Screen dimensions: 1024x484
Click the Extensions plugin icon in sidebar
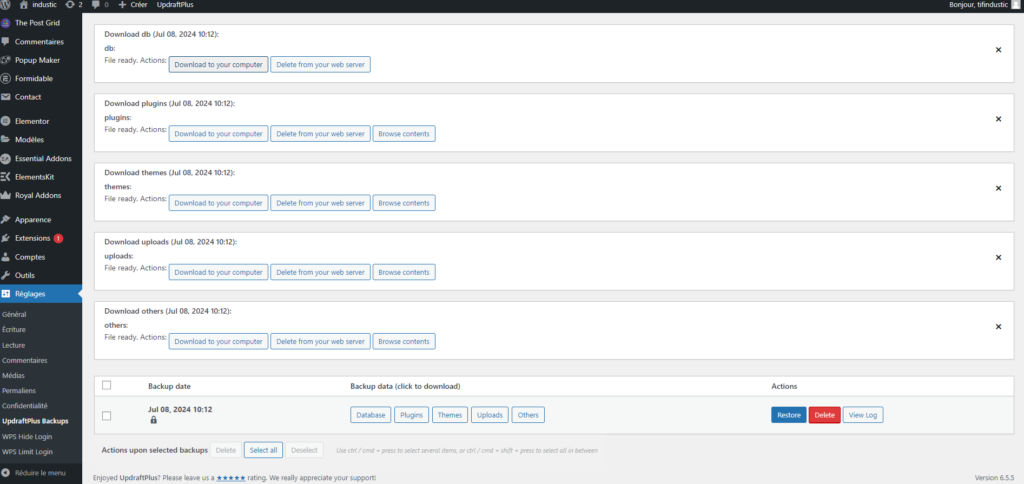coord(7,238)
